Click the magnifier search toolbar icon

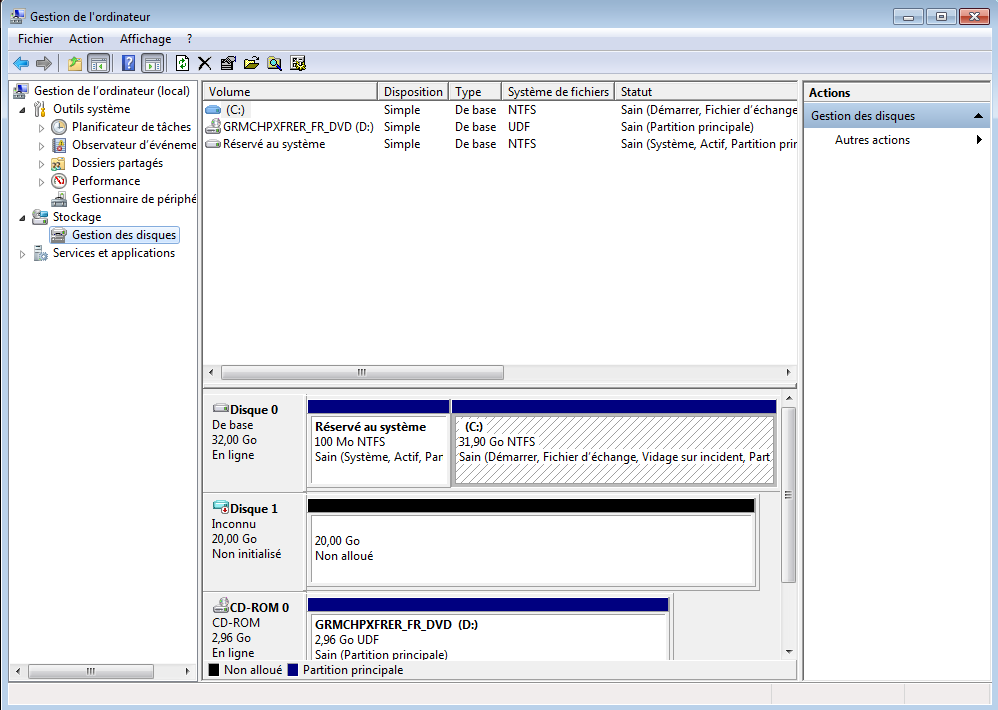274,63
